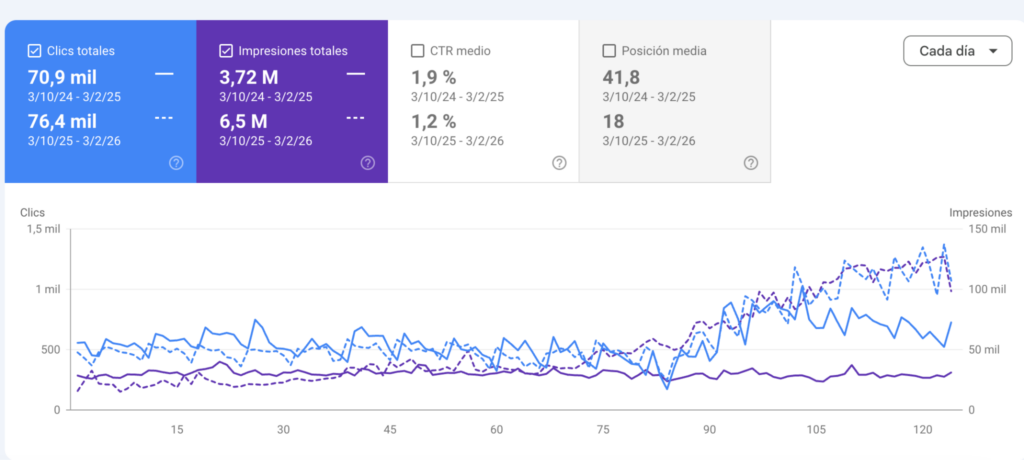
Task: Open the Posición media help icon
Action: 751,163
